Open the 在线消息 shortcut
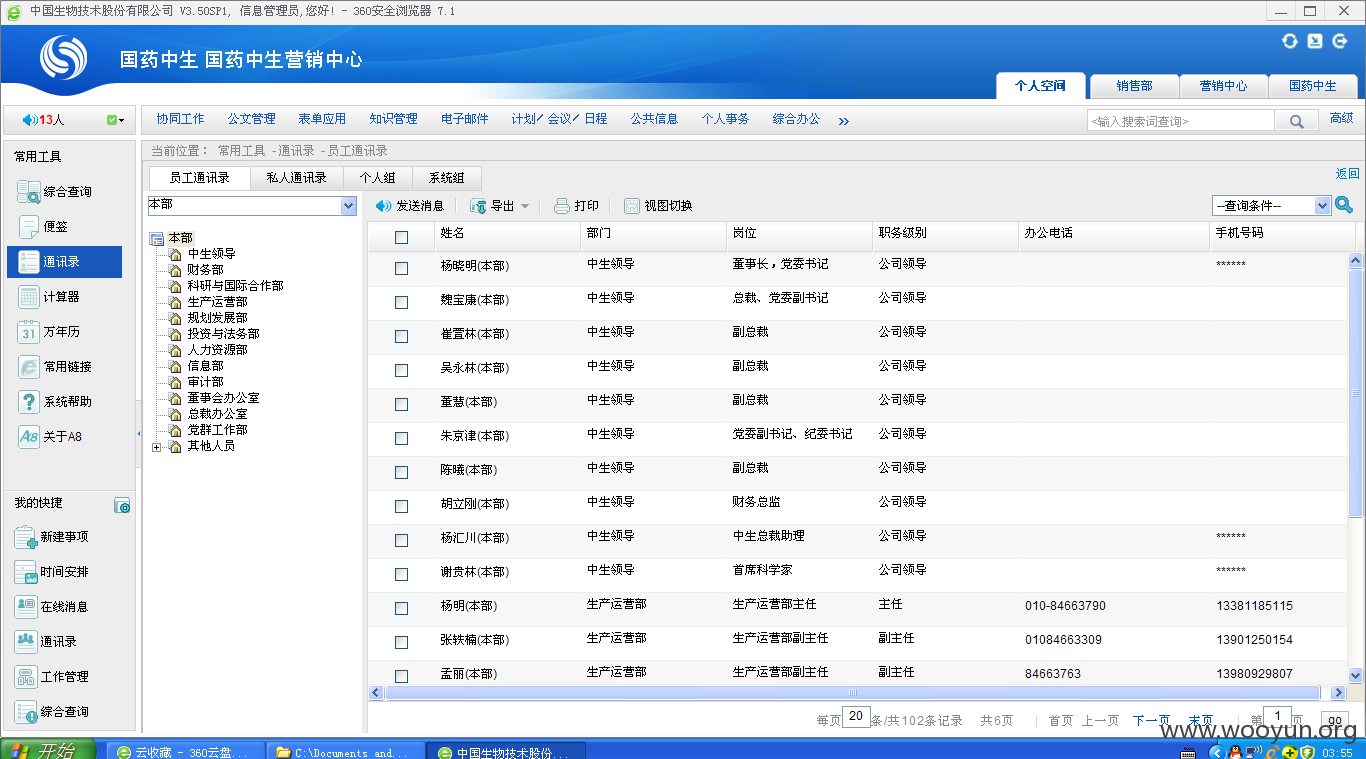Viewport: 1366px width, 759px height. 52,607
